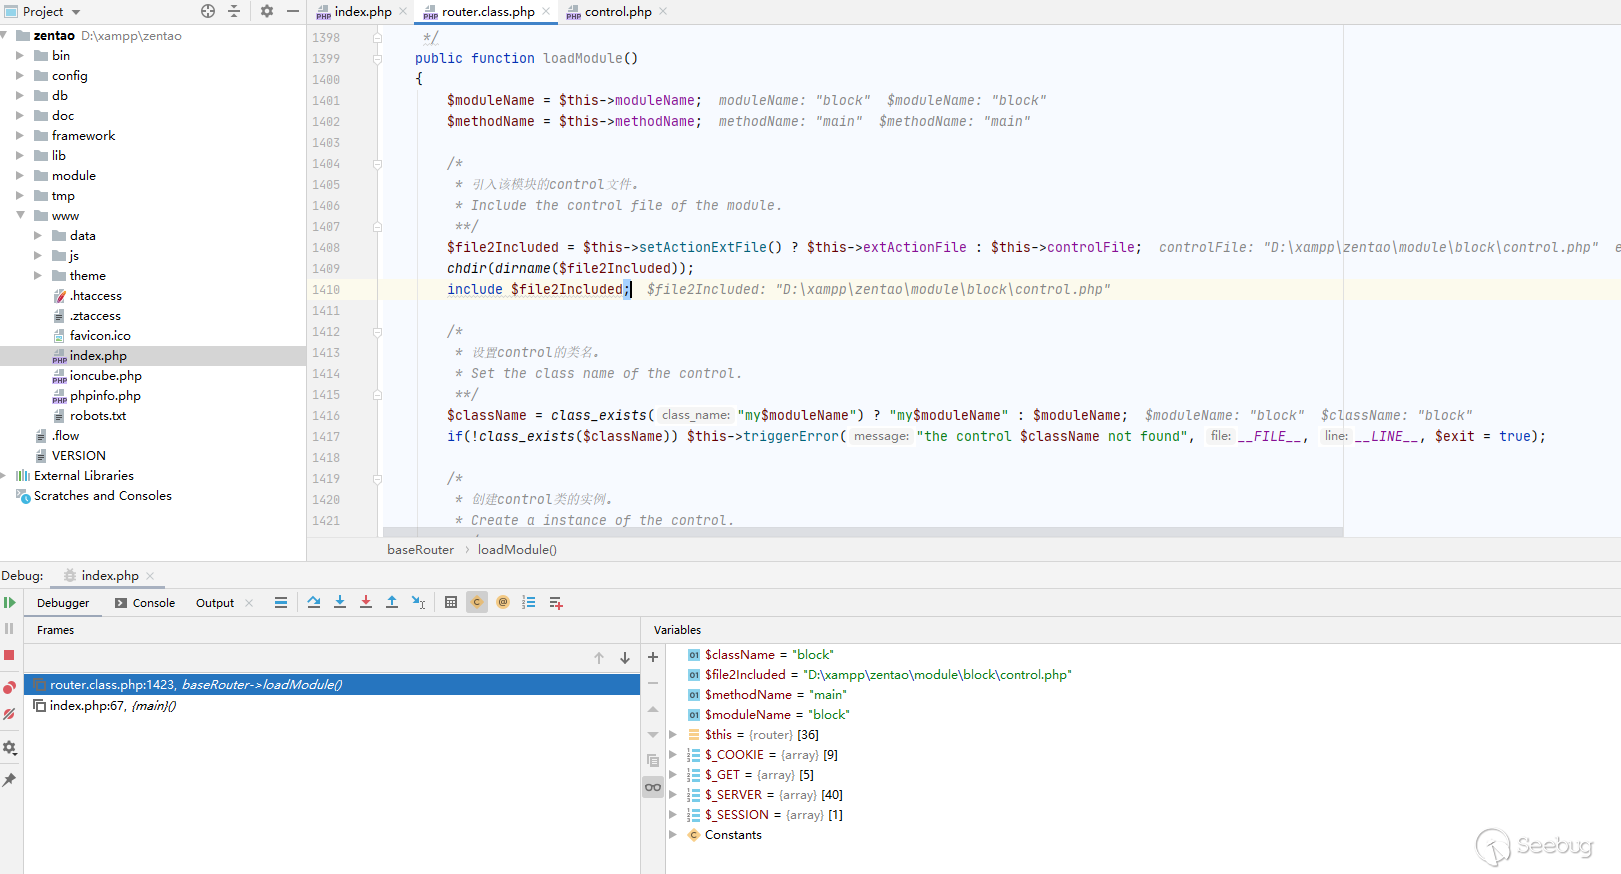
Task: Open Evaluate Expression calculator icon
Action: click(x=451, y=602)
